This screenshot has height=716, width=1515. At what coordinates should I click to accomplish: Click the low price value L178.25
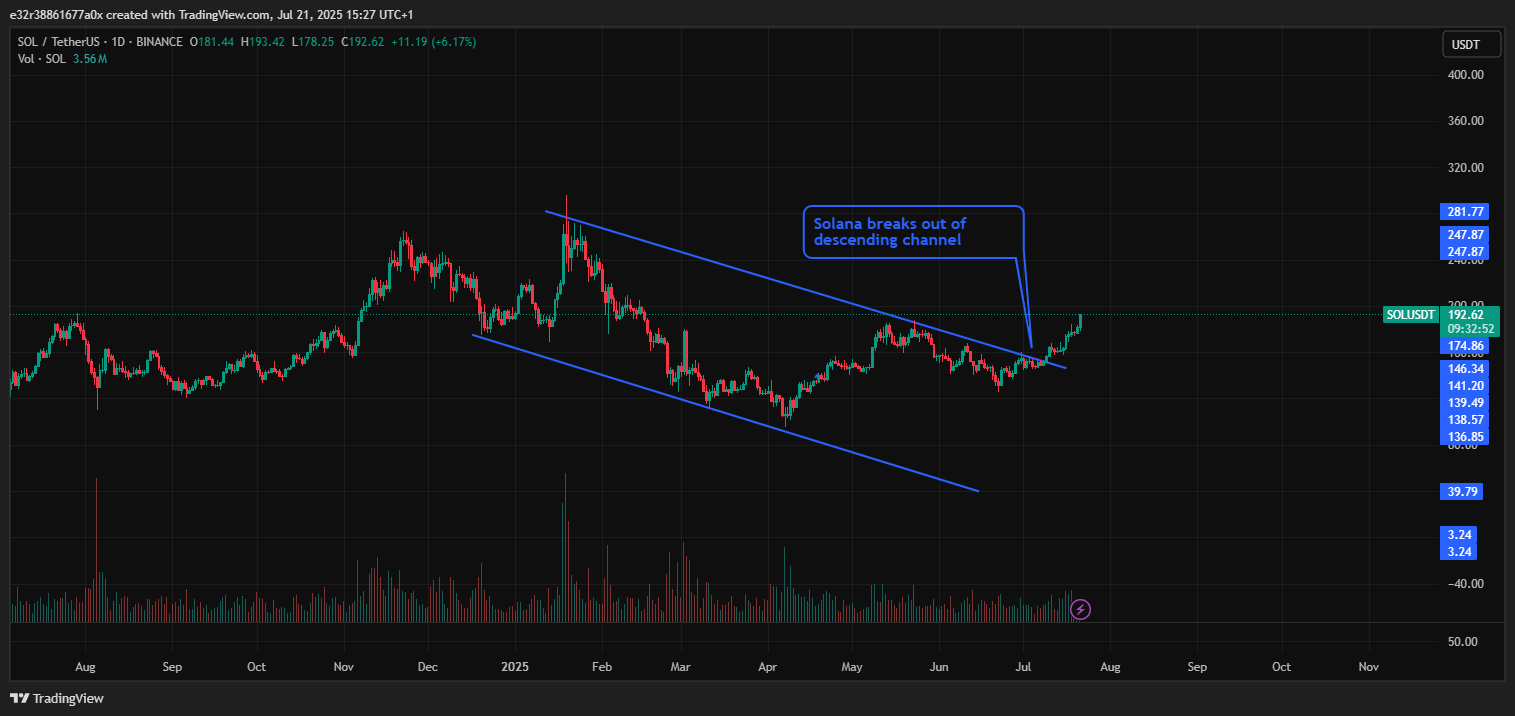pos(314,42)
